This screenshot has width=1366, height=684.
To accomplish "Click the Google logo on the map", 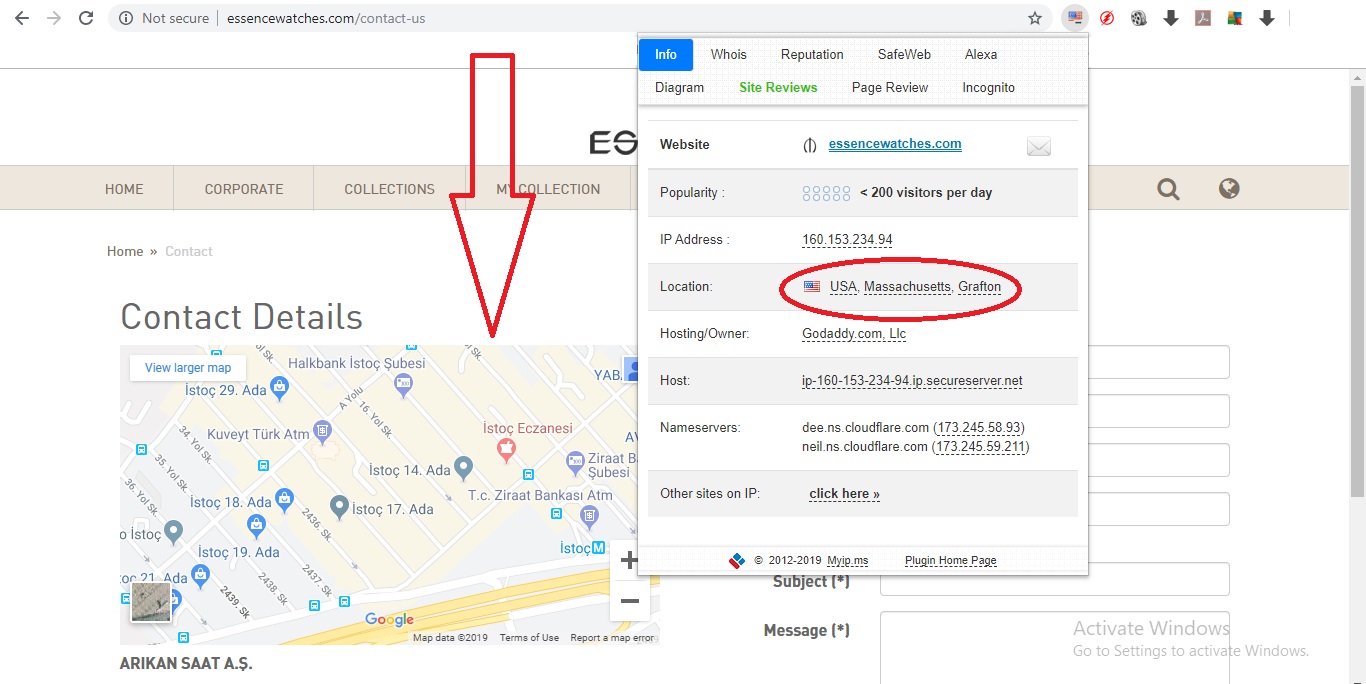I will click(389, 620).
